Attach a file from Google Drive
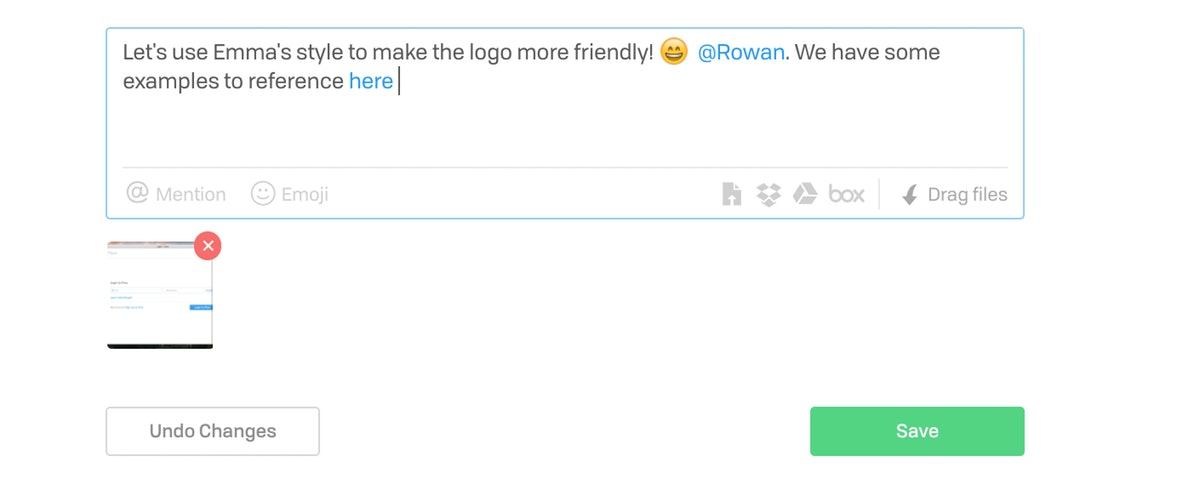 pyautogui.click(x=805, y=194)
